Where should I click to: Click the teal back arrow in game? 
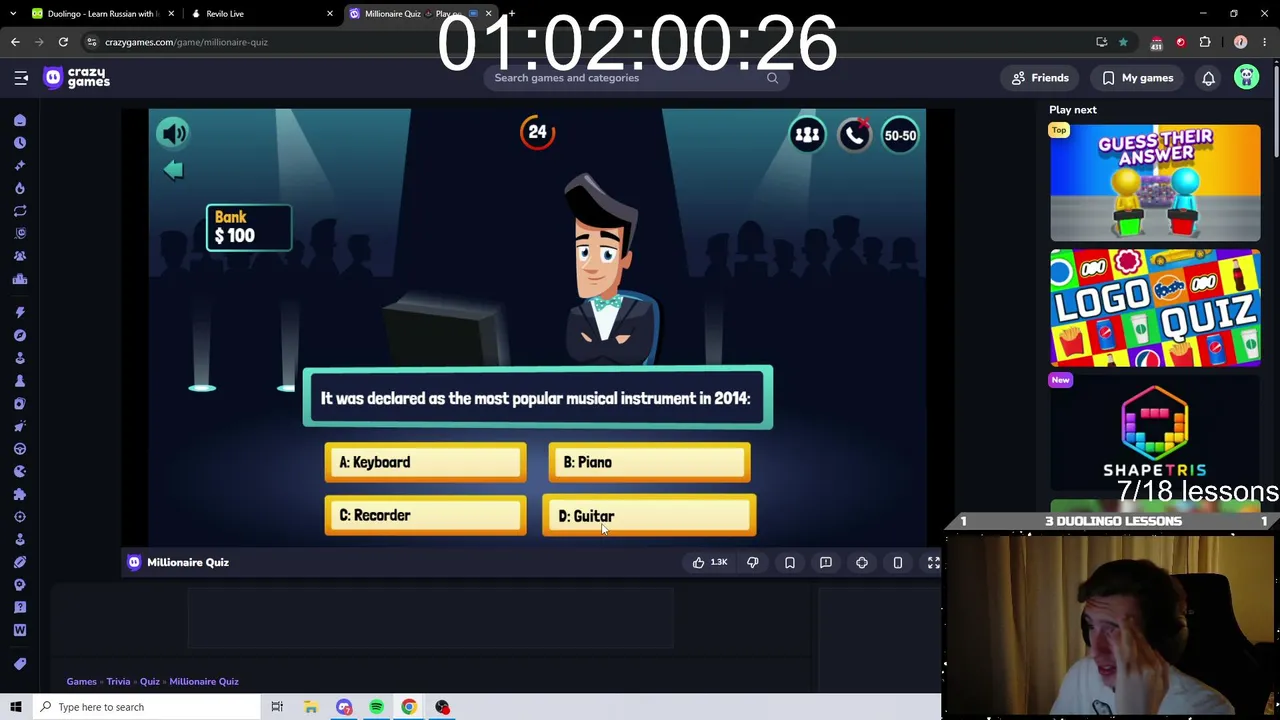pos(173,169)
